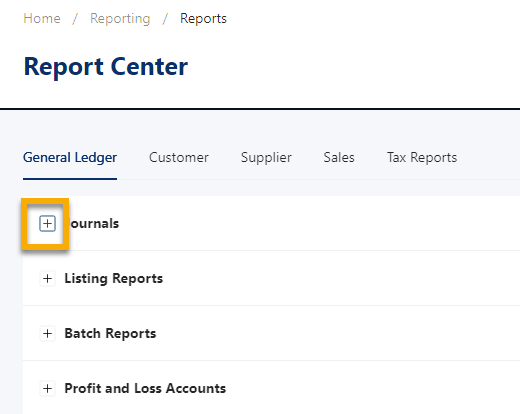Click the Reports breadcrumb item

pos(203,18)
